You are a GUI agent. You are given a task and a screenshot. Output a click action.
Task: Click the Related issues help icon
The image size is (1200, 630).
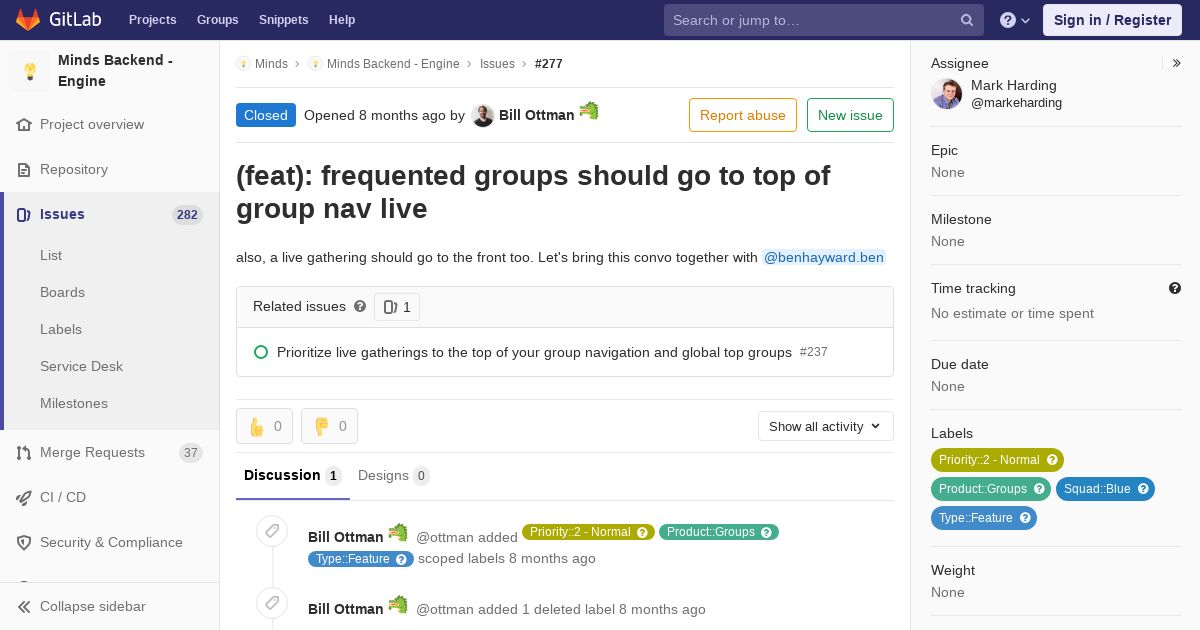(360, 306)
